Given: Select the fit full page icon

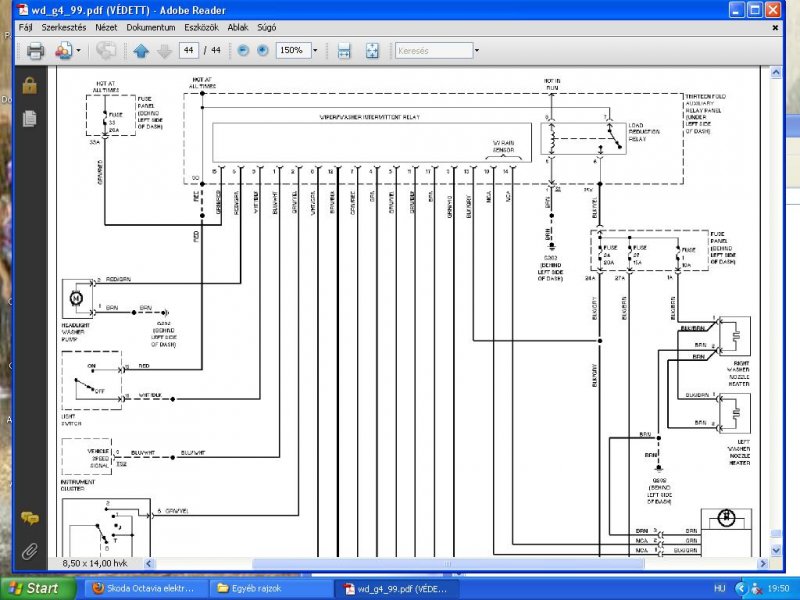Looking at the screenshot, I should pyautogui.click(x=372, y=51).
